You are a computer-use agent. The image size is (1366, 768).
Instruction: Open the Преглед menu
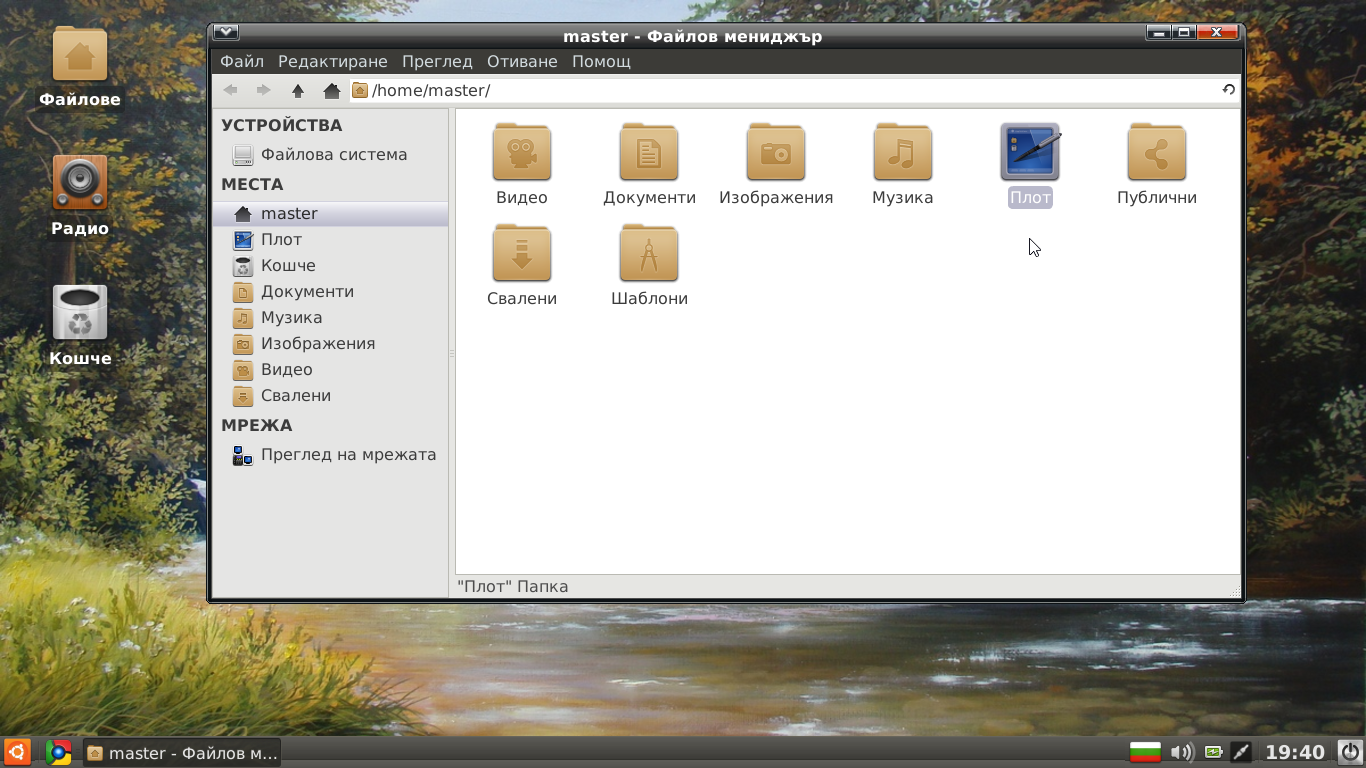(x=437, y=61)
